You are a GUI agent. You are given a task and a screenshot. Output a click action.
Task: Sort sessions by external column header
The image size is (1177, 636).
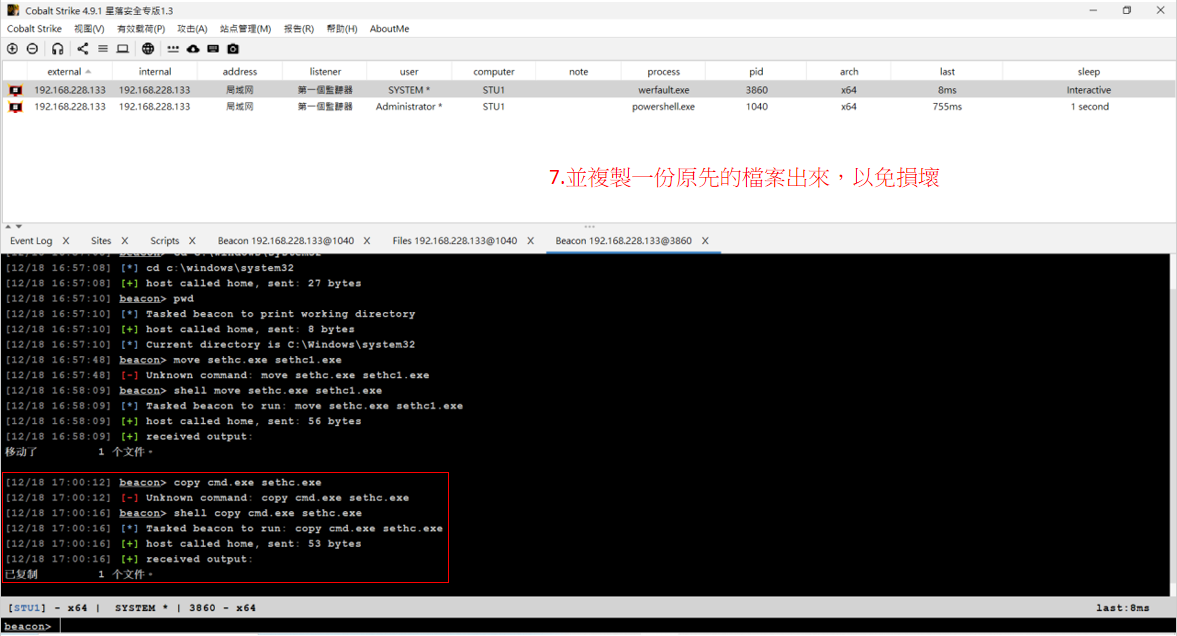(69, 72)
